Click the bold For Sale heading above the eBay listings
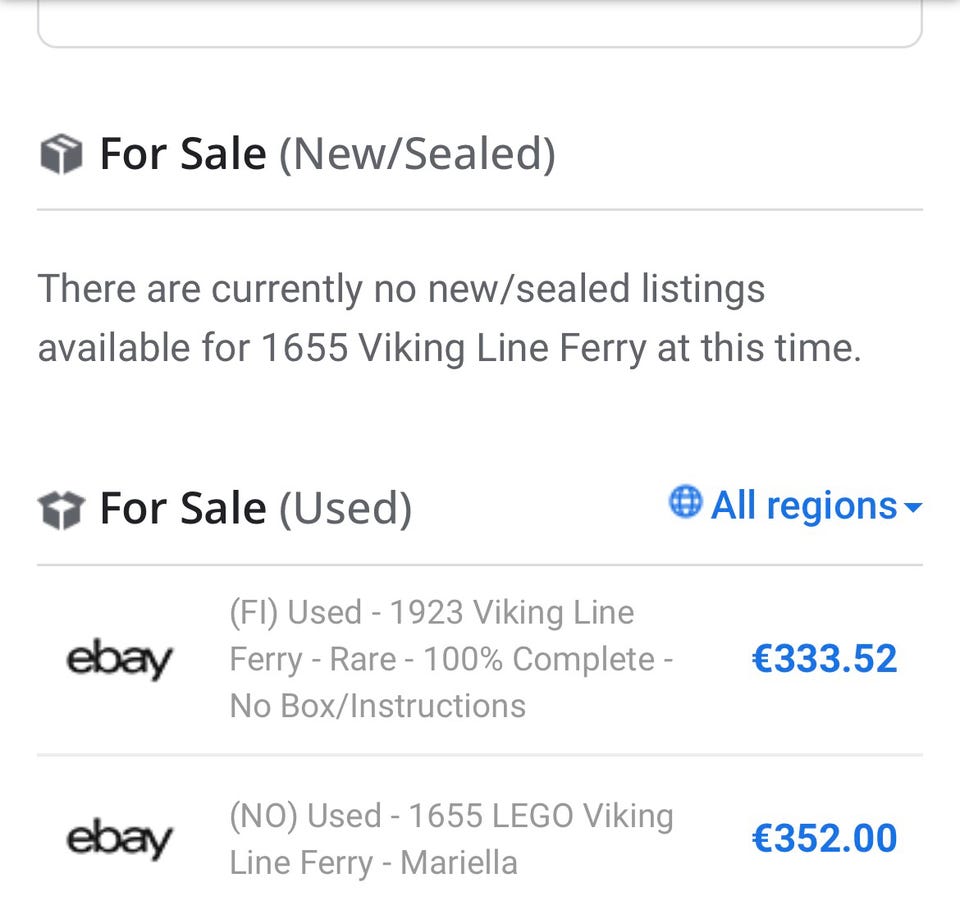The width and height of the screenshot is (960, 910). click(x=183, y=508)
